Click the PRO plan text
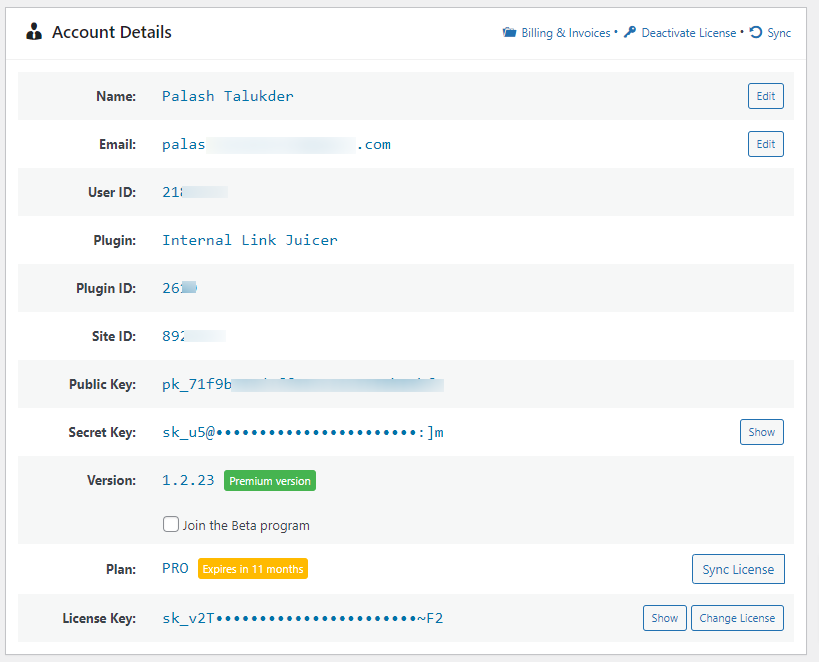This screenshot has height=662, width=819. pos(175,568)
